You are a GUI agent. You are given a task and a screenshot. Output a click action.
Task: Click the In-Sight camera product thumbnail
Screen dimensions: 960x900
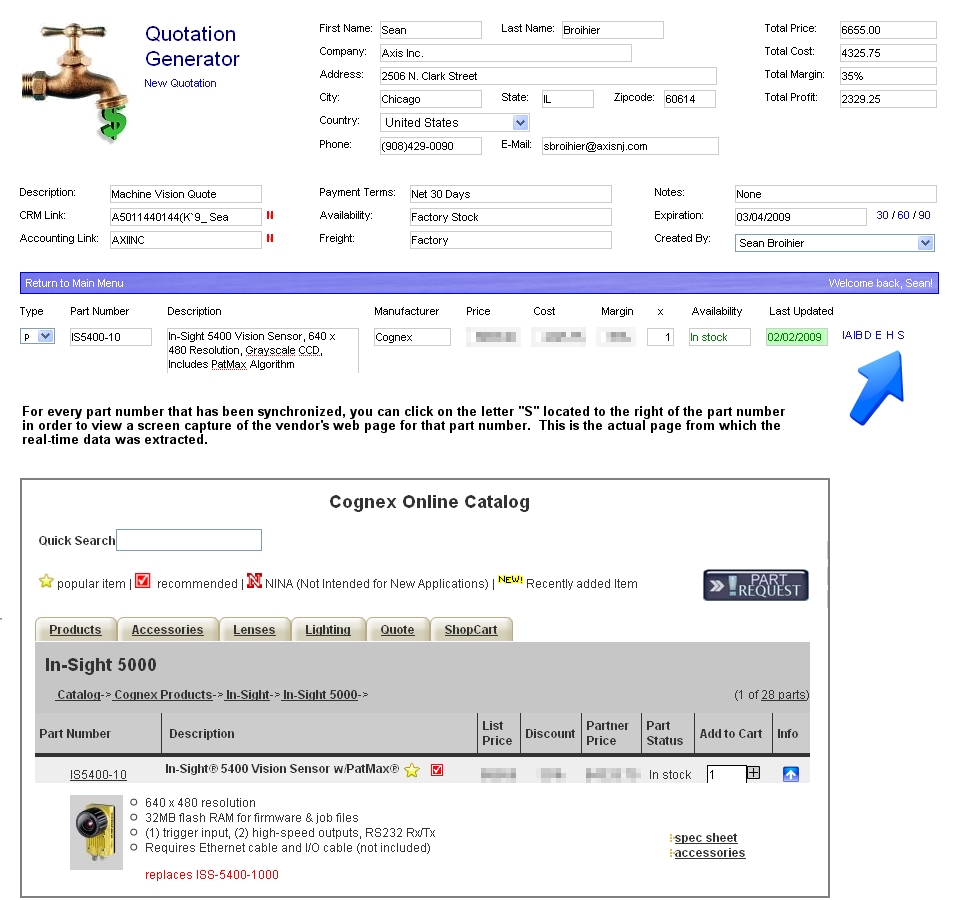pos(96,832)
